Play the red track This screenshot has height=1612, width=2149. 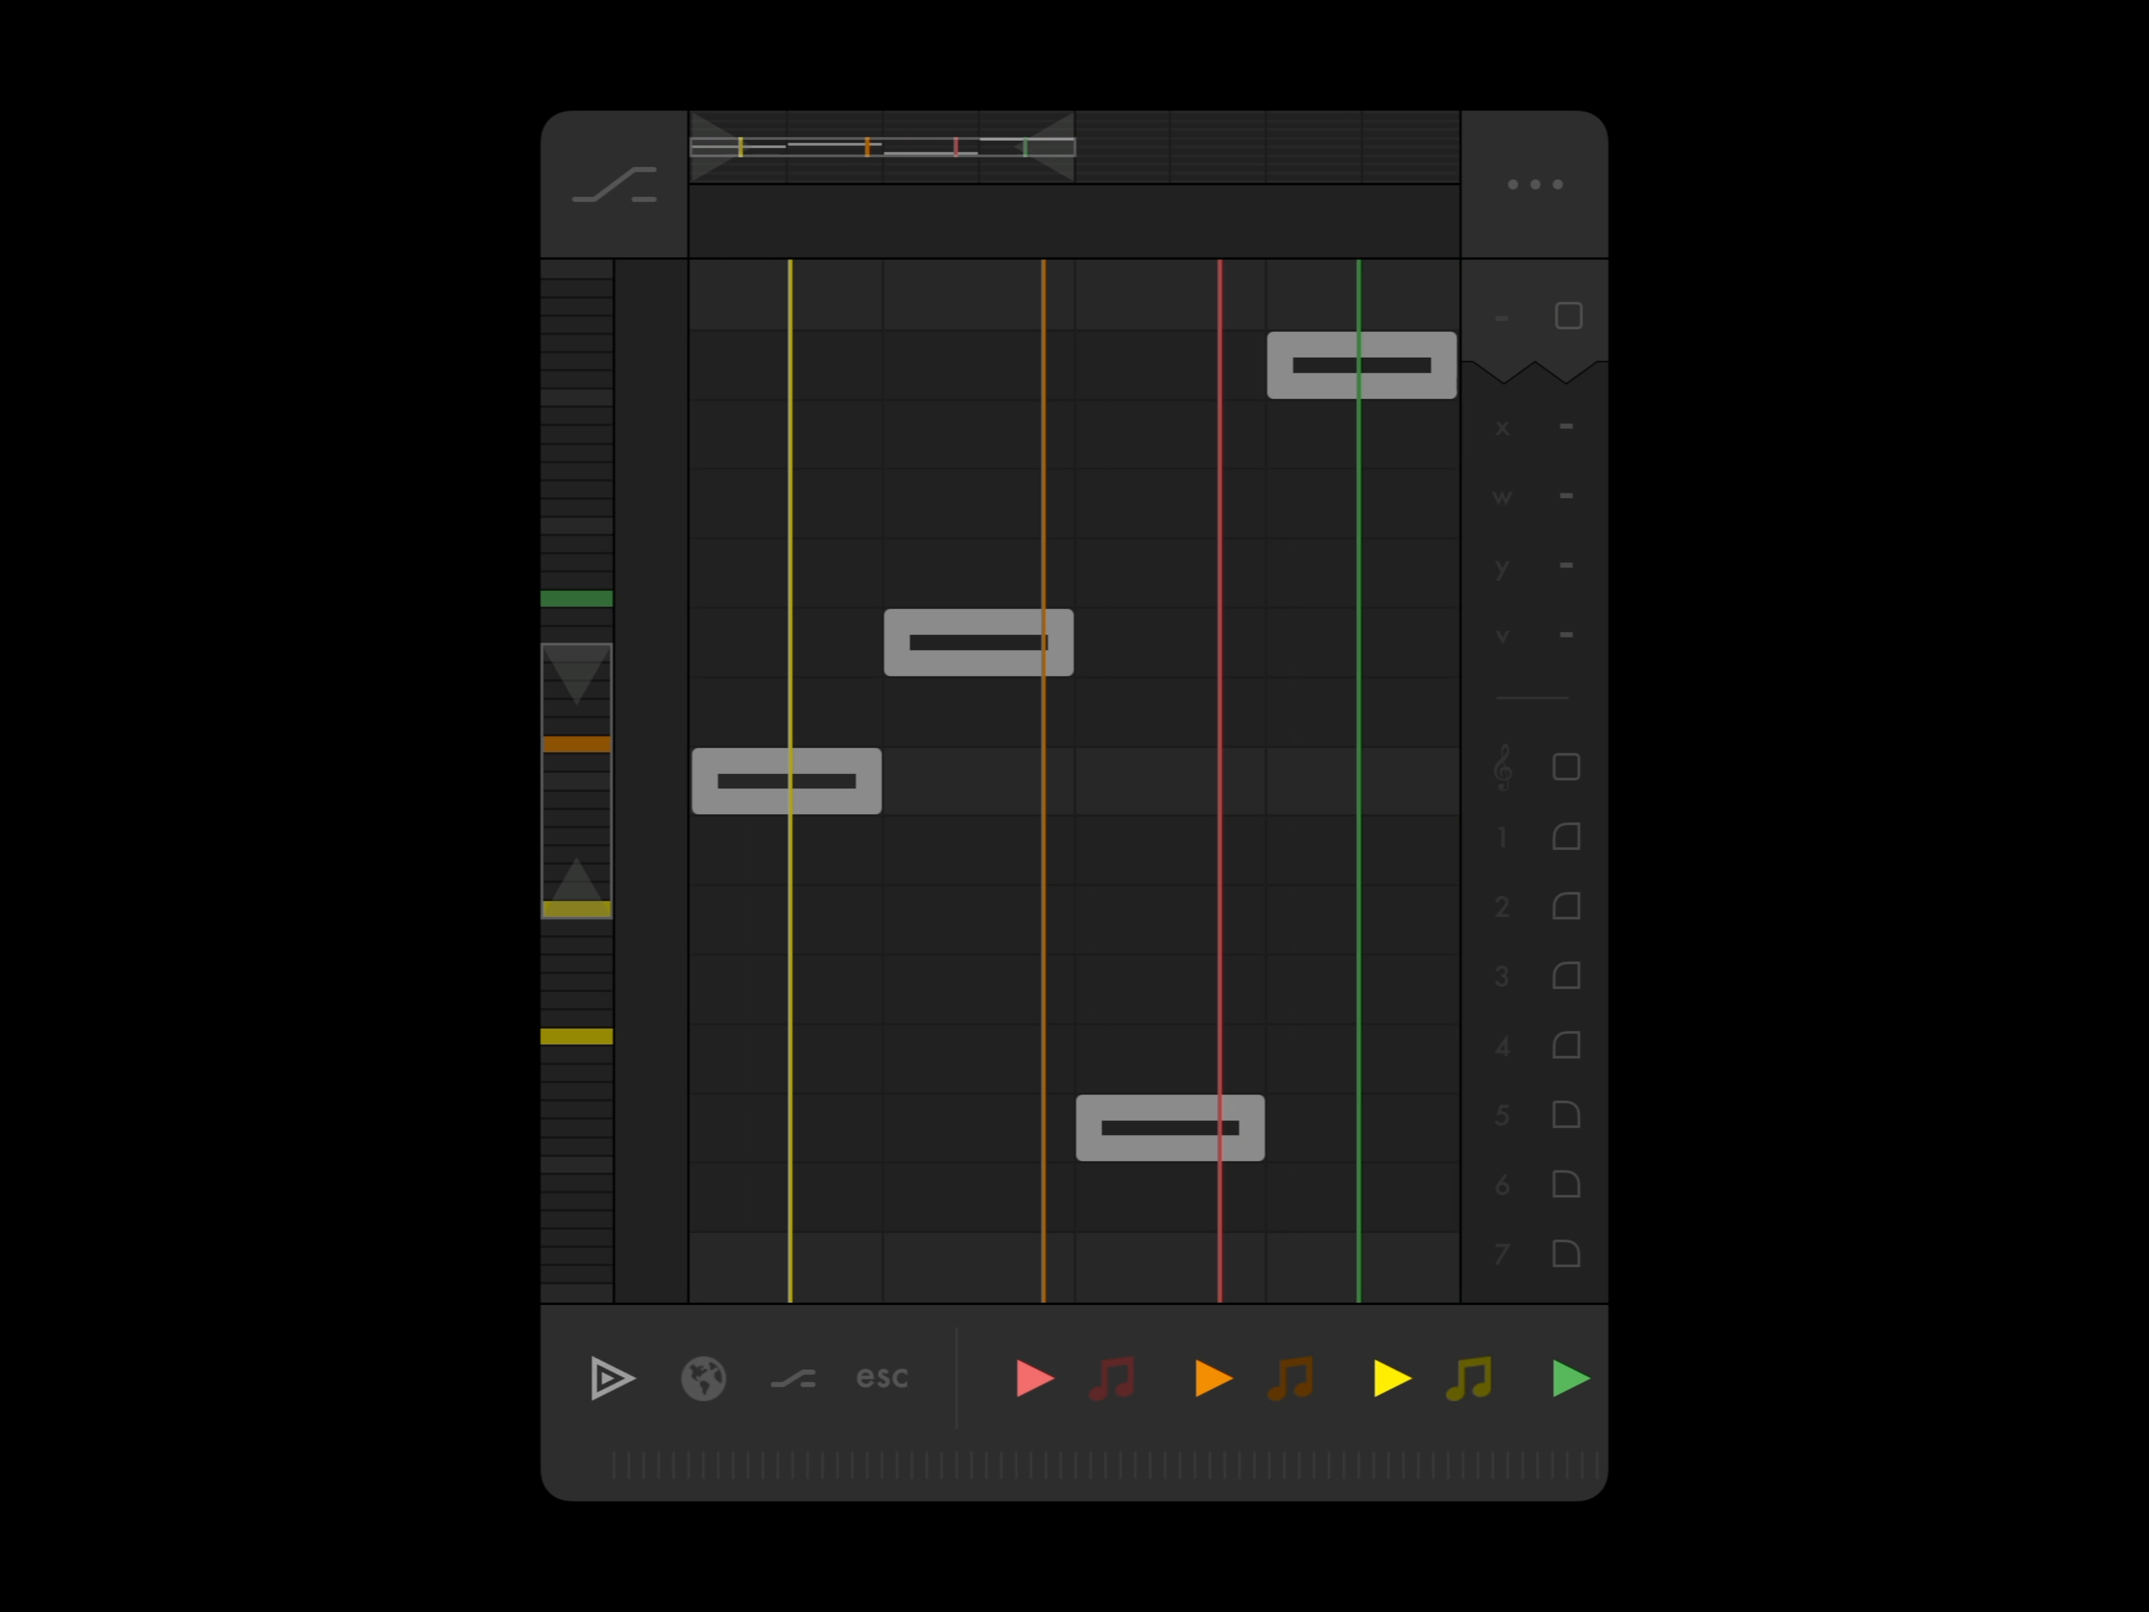pyautogui.click(x=1034, y=1378)
